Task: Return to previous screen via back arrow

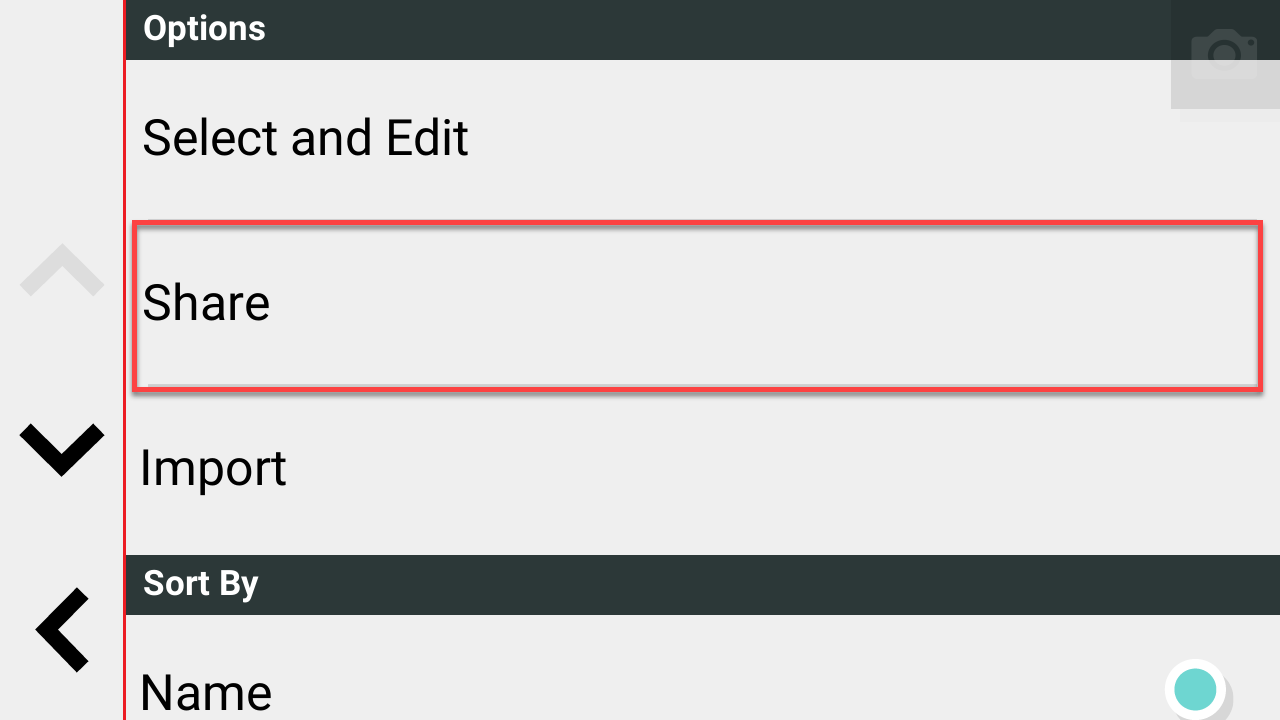Action: (63, 629)
